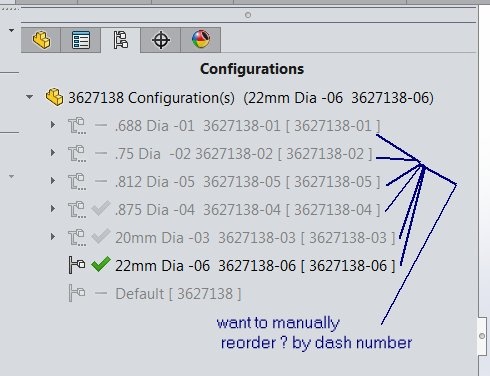The height and width of the screenshot is (376, 490).
Task: Expand the .688 Dia -01 configuration
Action: point(53,125)
